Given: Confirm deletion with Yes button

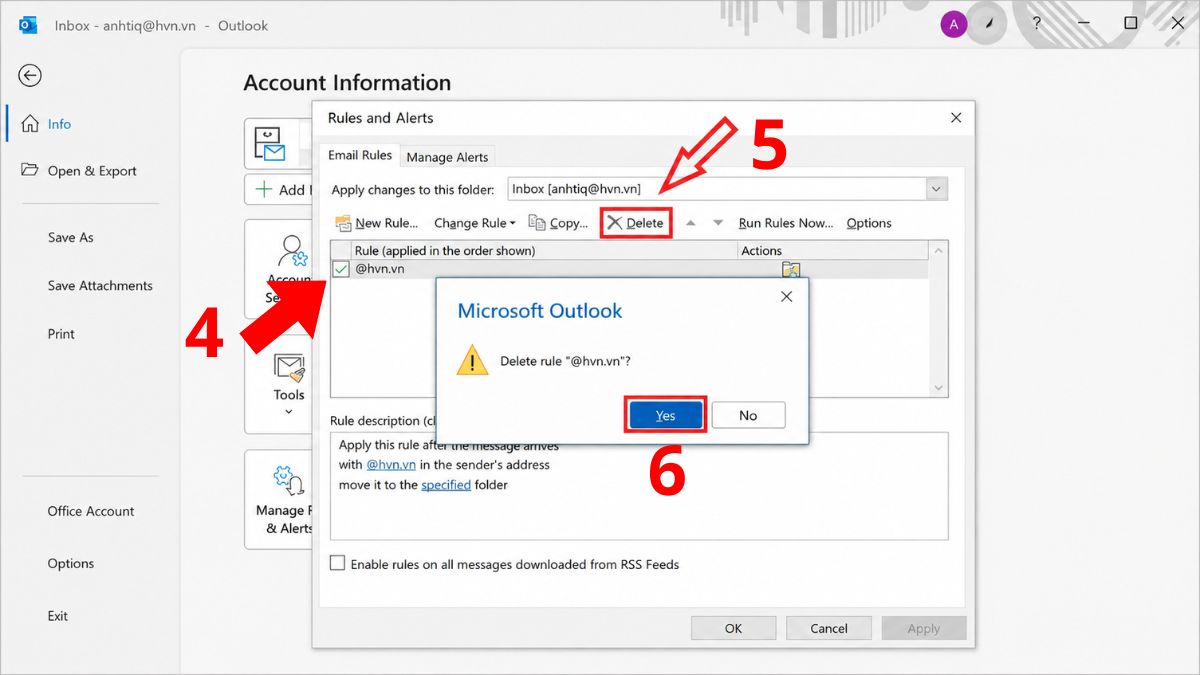Looking at the screenshot, I should click(x=665, y=416).
